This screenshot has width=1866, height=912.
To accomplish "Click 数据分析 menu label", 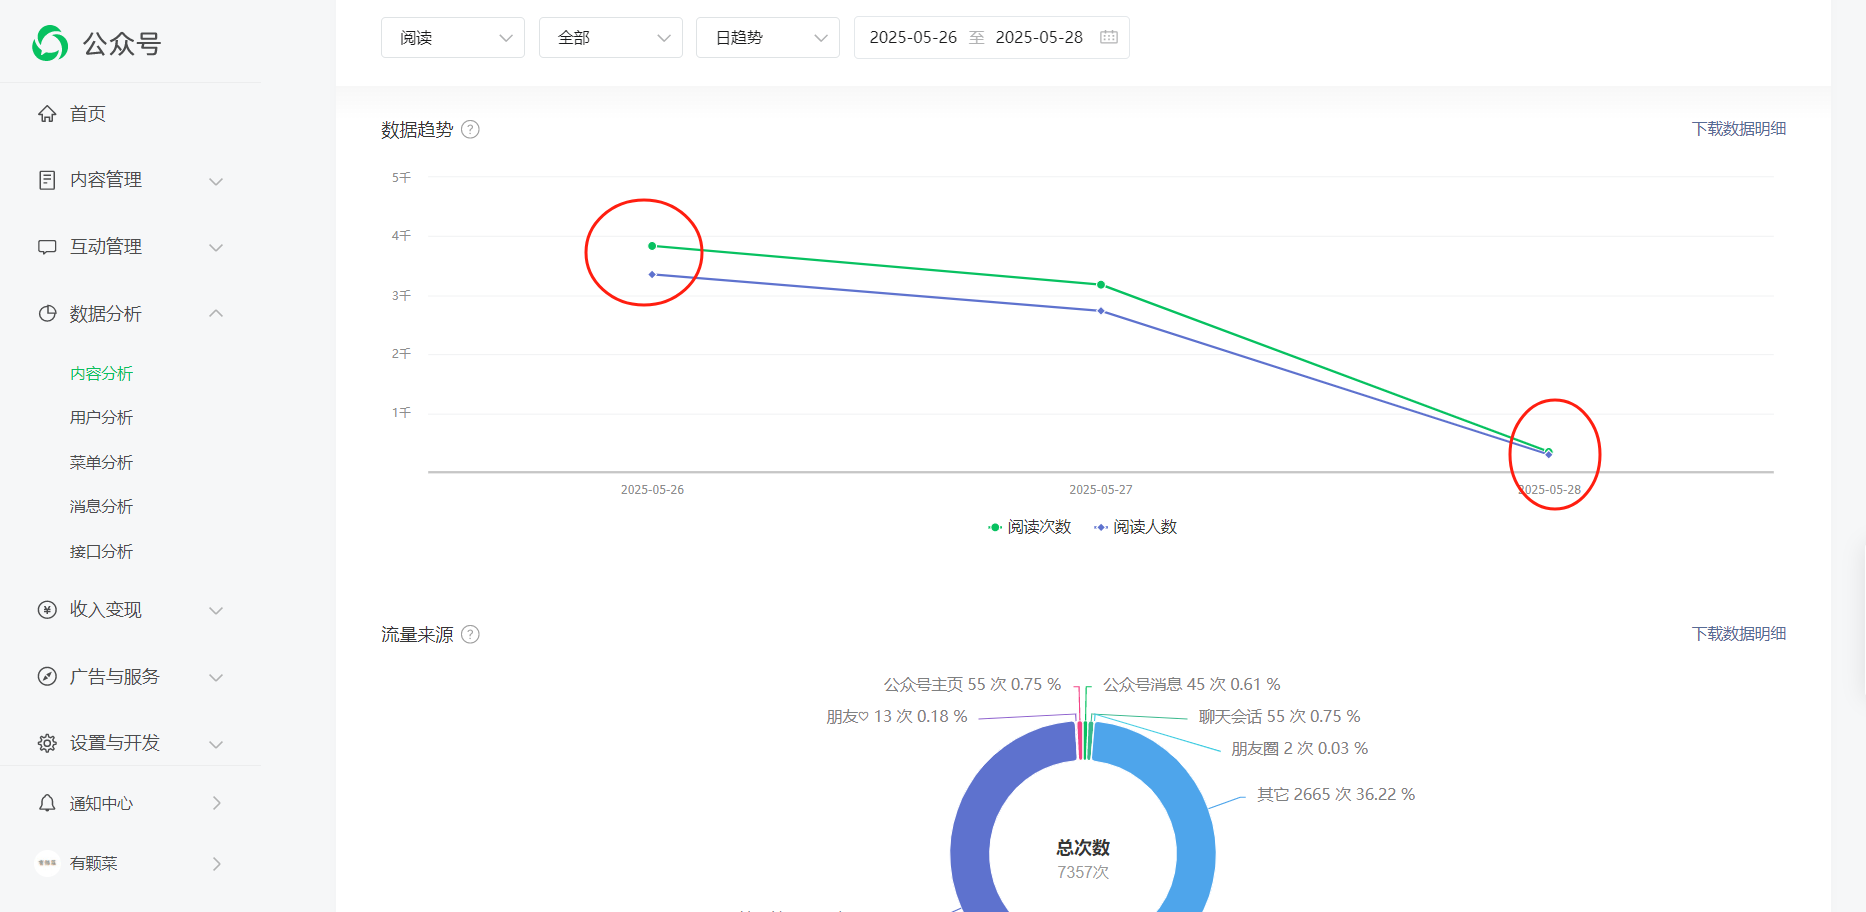I will [105, 314].
